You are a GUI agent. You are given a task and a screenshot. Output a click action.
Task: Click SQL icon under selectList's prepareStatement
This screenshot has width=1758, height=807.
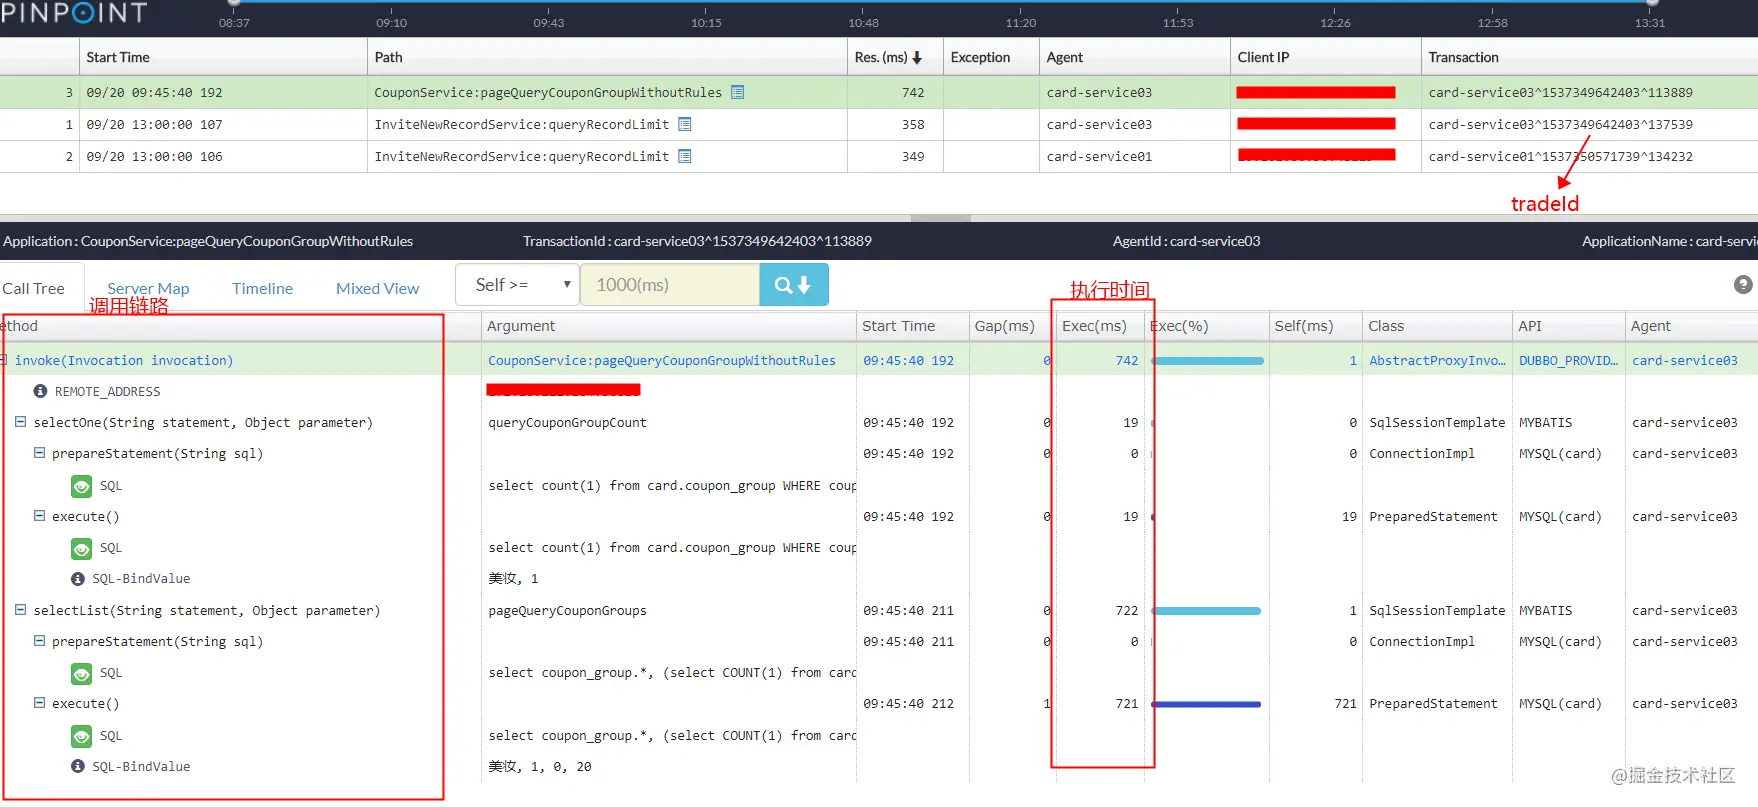tap(82, 674)
